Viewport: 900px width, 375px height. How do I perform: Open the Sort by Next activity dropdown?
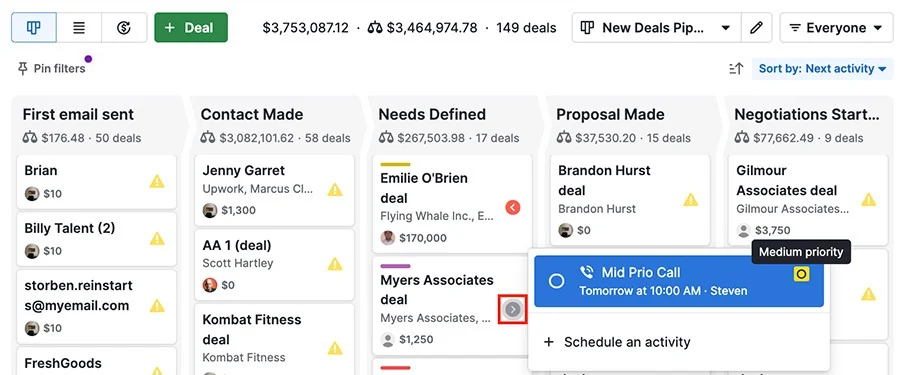(x=823, y=69)
